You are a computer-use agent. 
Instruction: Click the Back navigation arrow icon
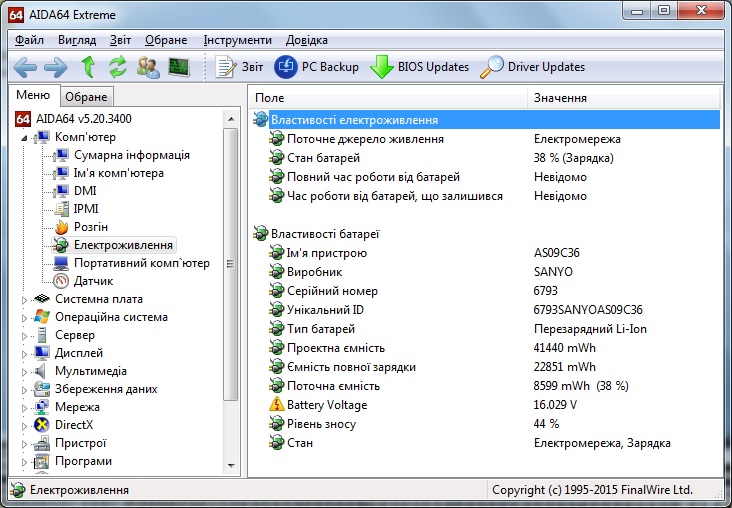(25, 68)
